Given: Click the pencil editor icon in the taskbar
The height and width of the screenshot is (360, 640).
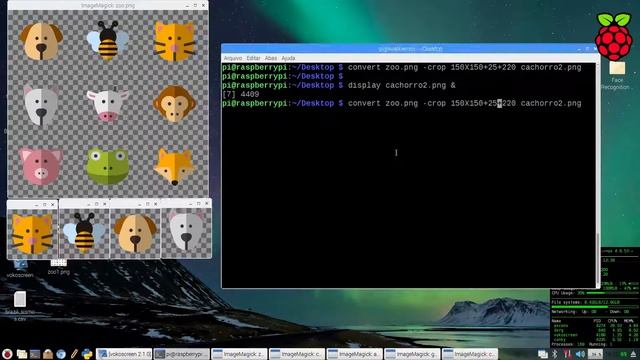Looking at the screenshot, I should tap(74, 354).
